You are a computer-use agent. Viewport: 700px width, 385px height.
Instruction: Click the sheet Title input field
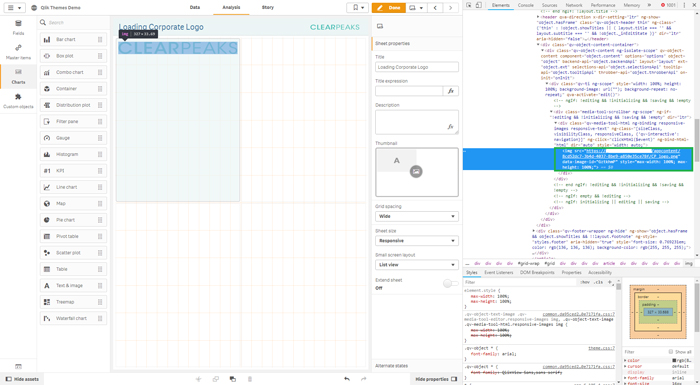tap(417, 67)
